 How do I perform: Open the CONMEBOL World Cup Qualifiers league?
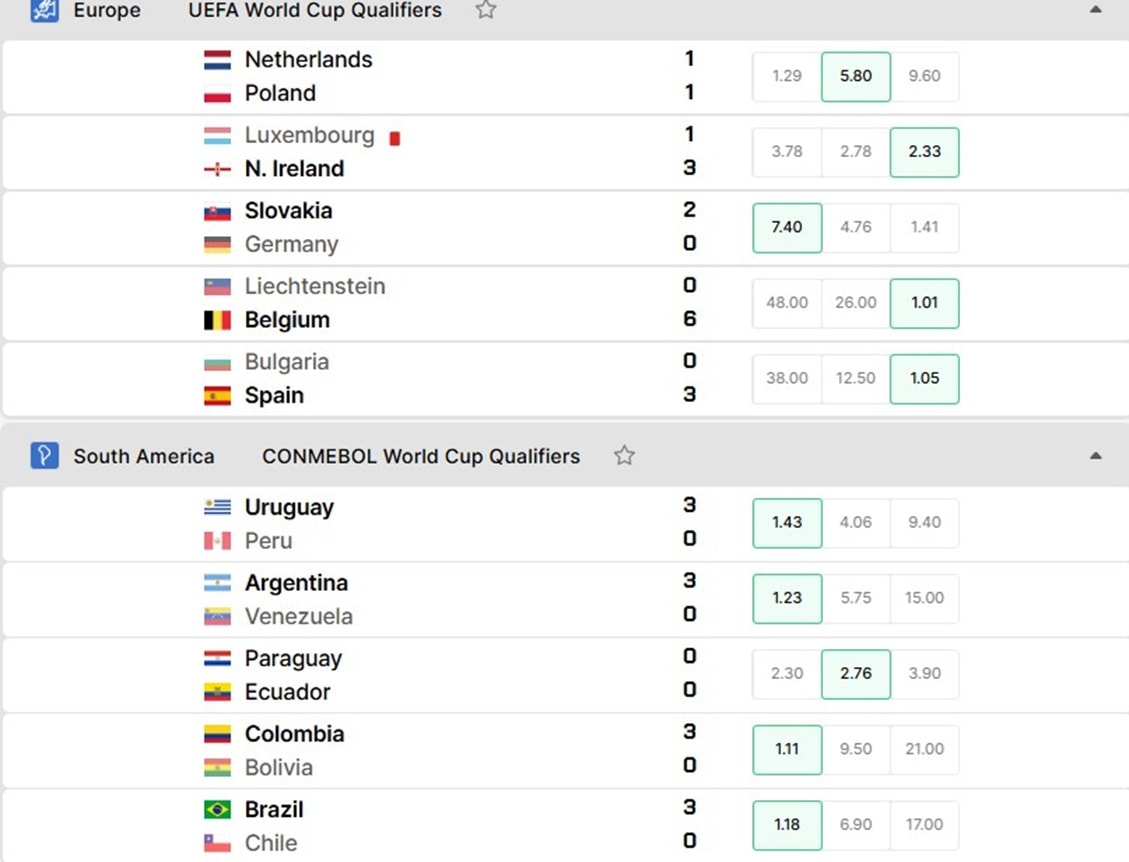tap(420, 456)
